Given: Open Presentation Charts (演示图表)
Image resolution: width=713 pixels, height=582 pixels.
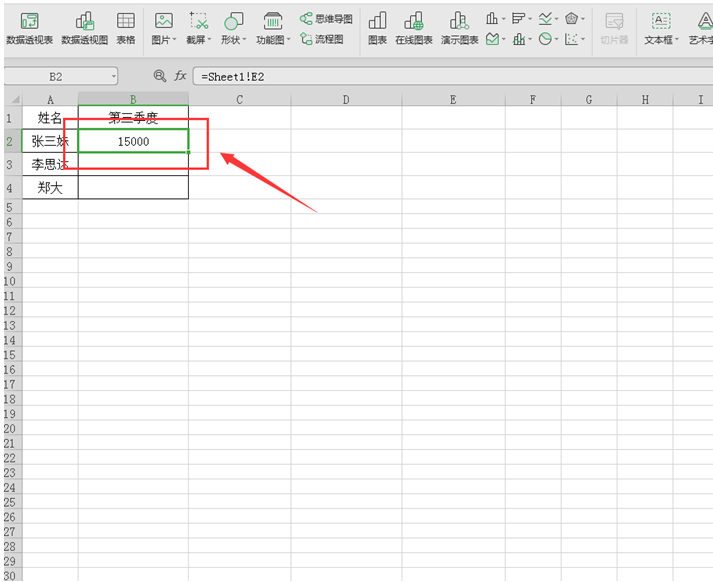Looking at the screenshot, I should click(x=459, y=28).
